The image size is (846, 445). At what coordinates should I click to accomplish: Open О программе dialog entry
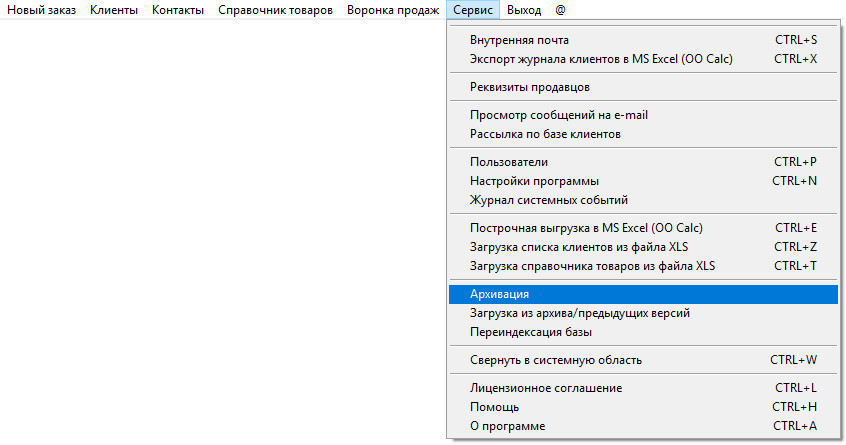click(x=507, y=426)
